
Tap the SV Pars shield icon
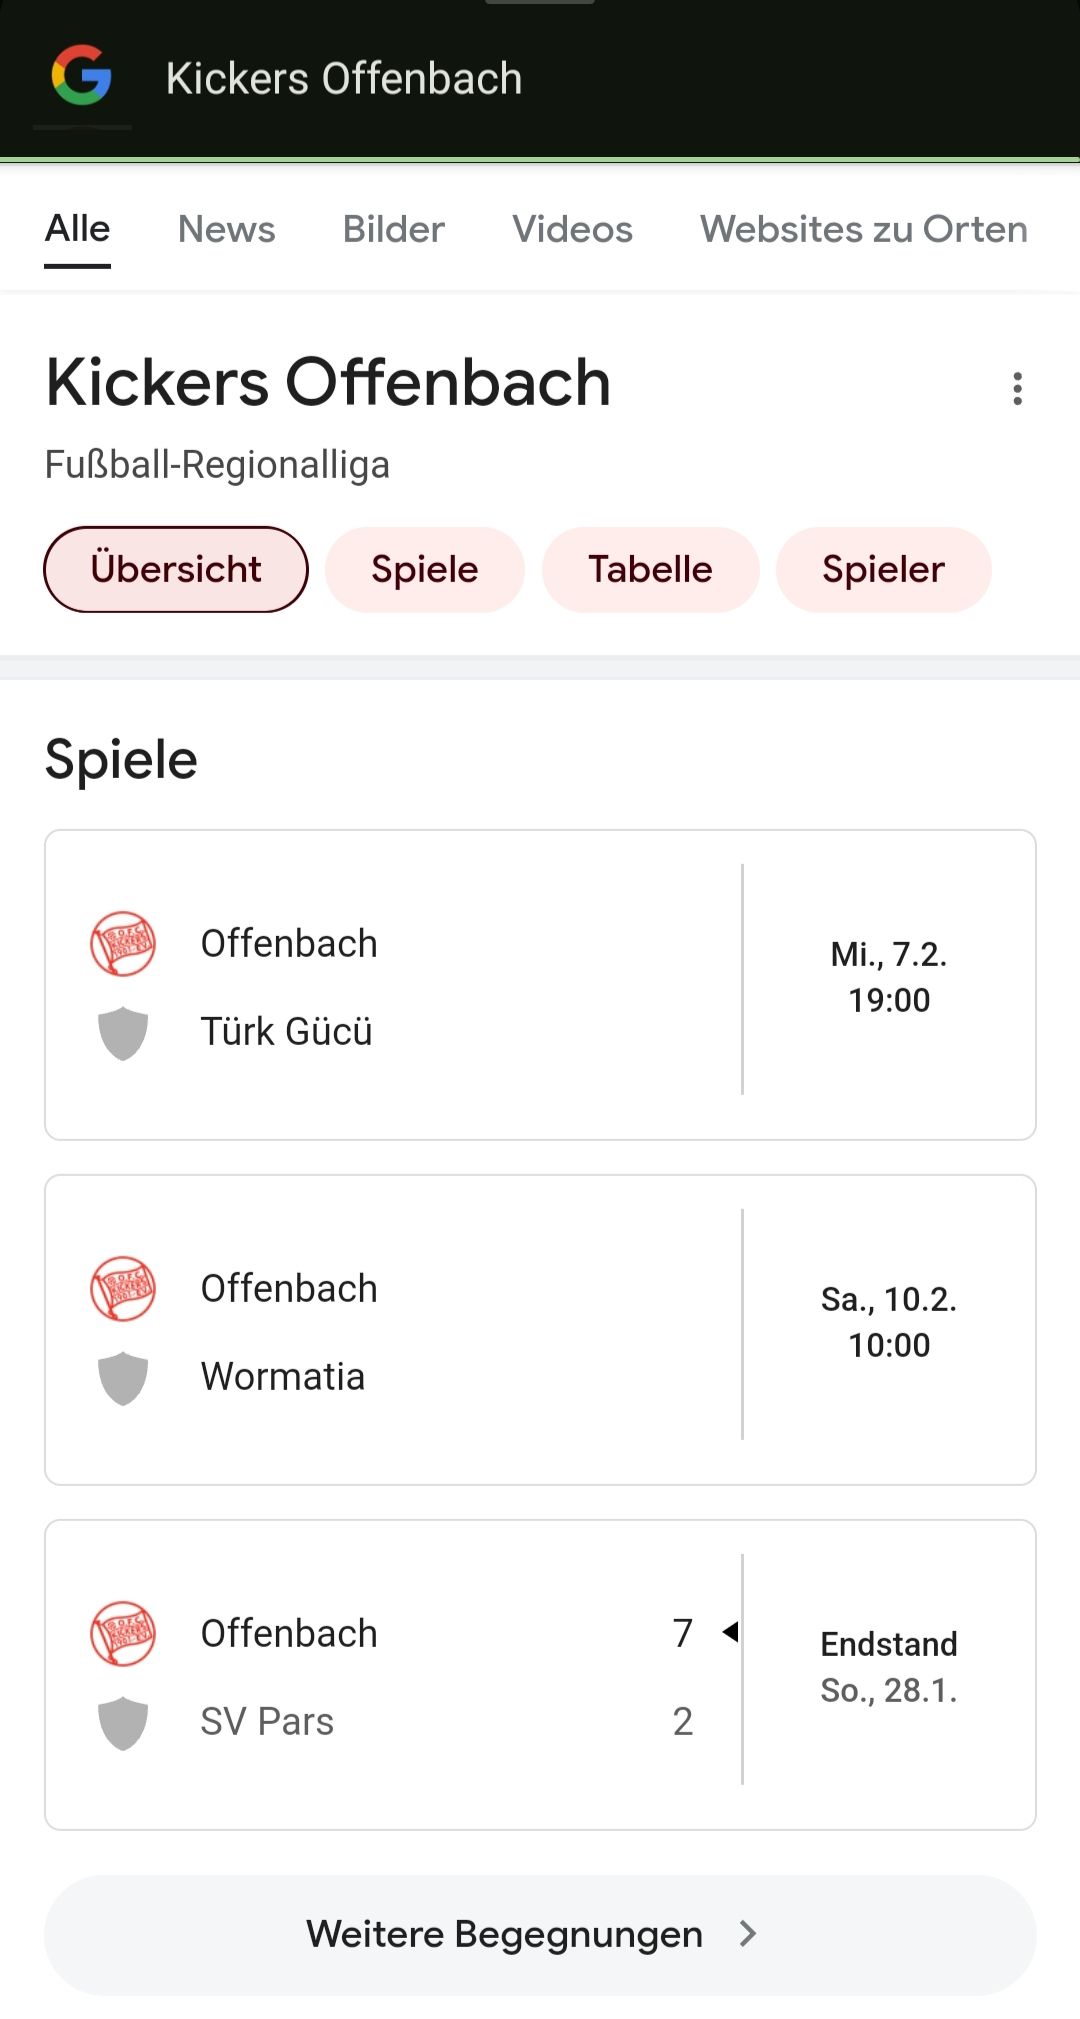click(123, 1722)
